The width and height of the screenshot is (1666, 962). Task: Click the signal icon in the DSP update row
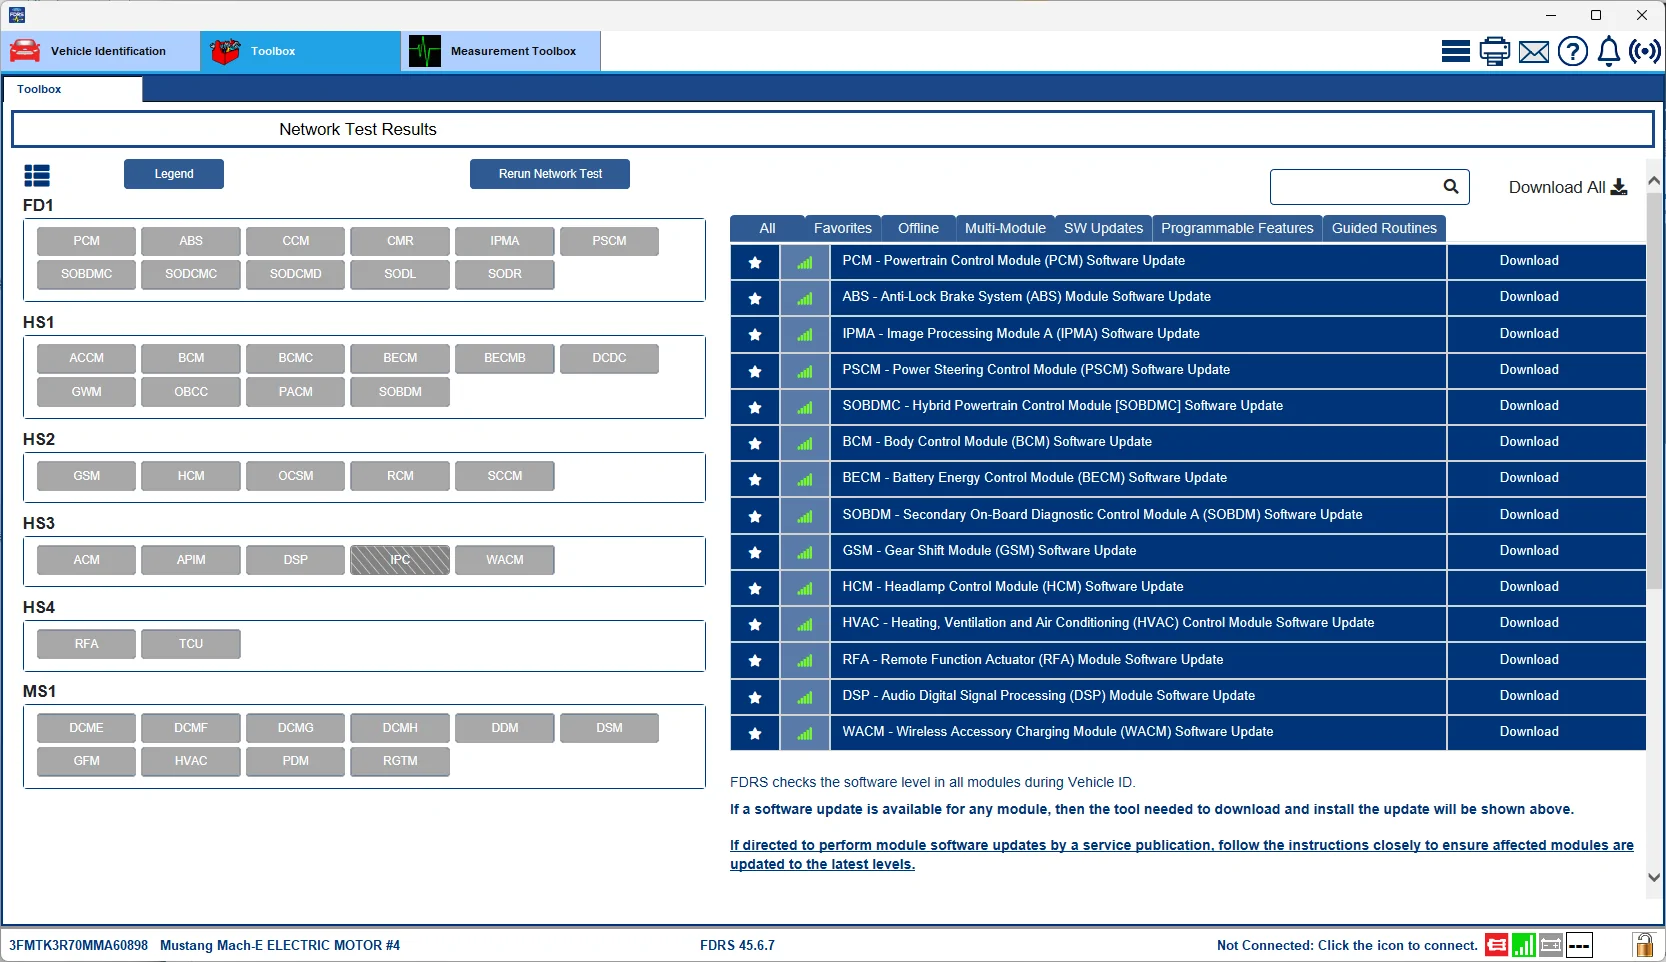point(805,697)
